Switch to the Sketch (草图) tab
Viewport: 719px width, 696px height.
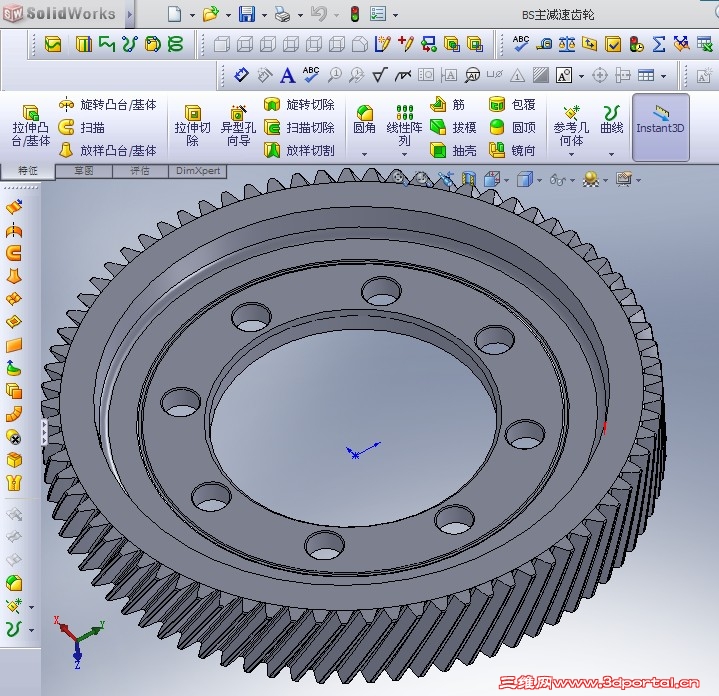83,171
